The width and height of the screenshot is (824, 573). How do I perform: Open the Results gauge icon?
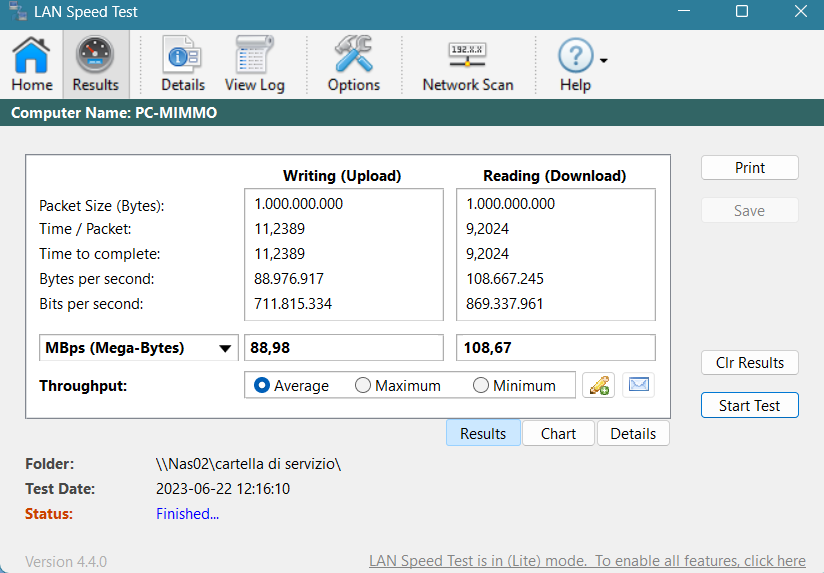pyautogui.click(x=96, y=64)
